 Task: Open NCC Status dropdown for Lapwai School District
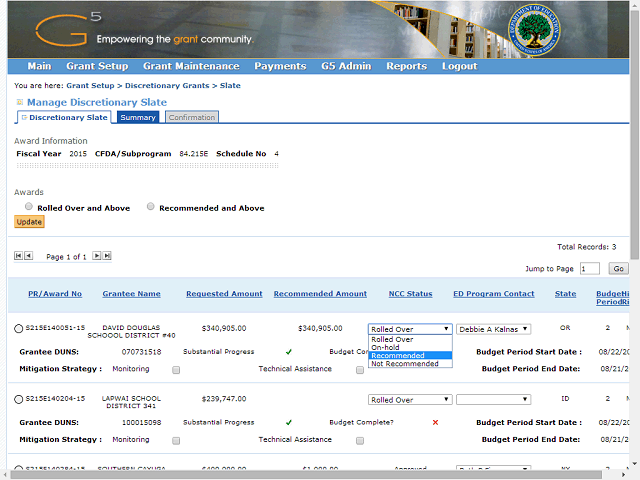(410, 400)
